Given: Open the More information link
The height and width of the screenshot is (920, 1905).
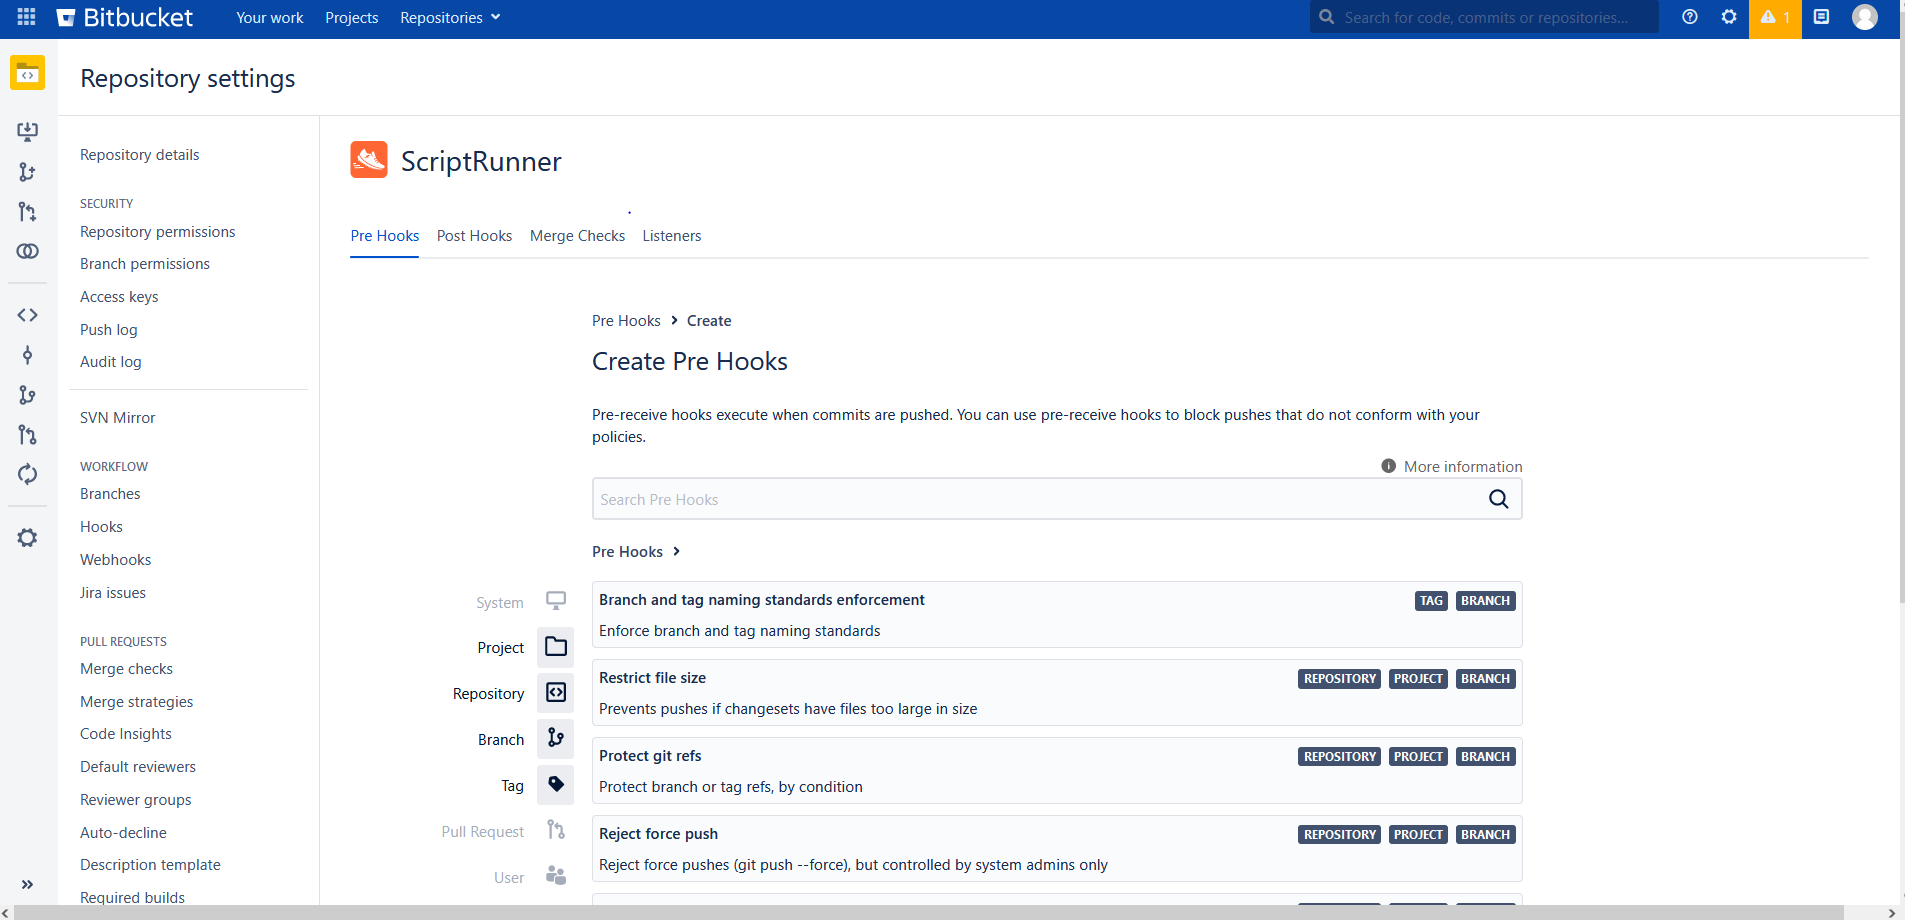Looking at the screenshot, I should tap(1462, 466).
